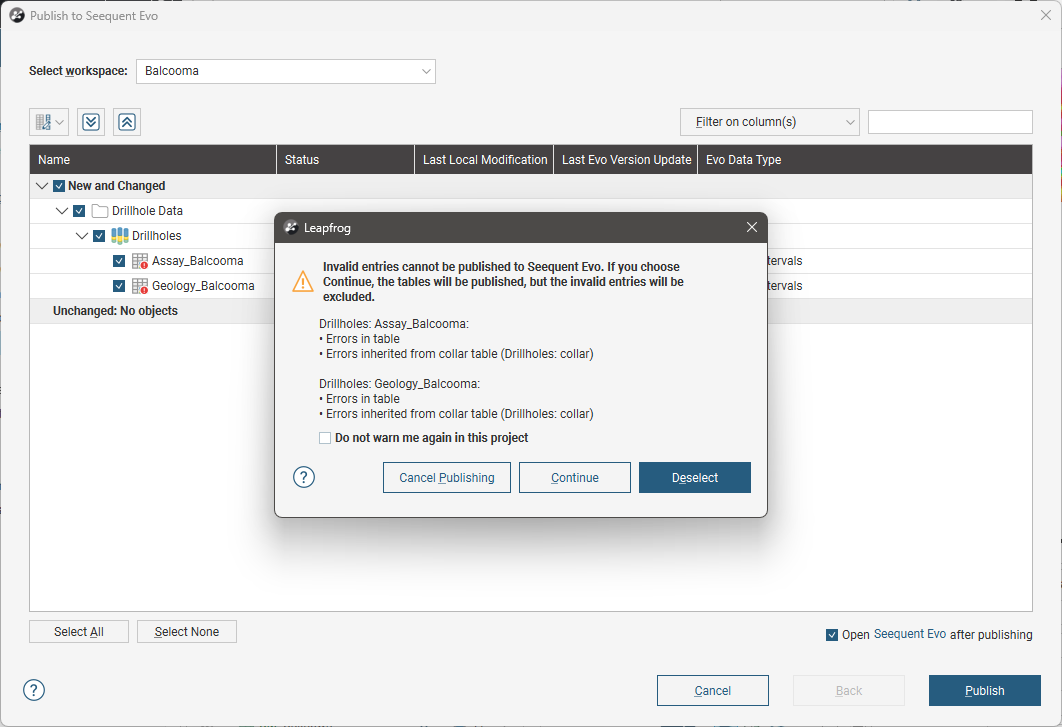Click the expand all rows icon
This screenshot has width=1062, height=727.
[91, 122]
